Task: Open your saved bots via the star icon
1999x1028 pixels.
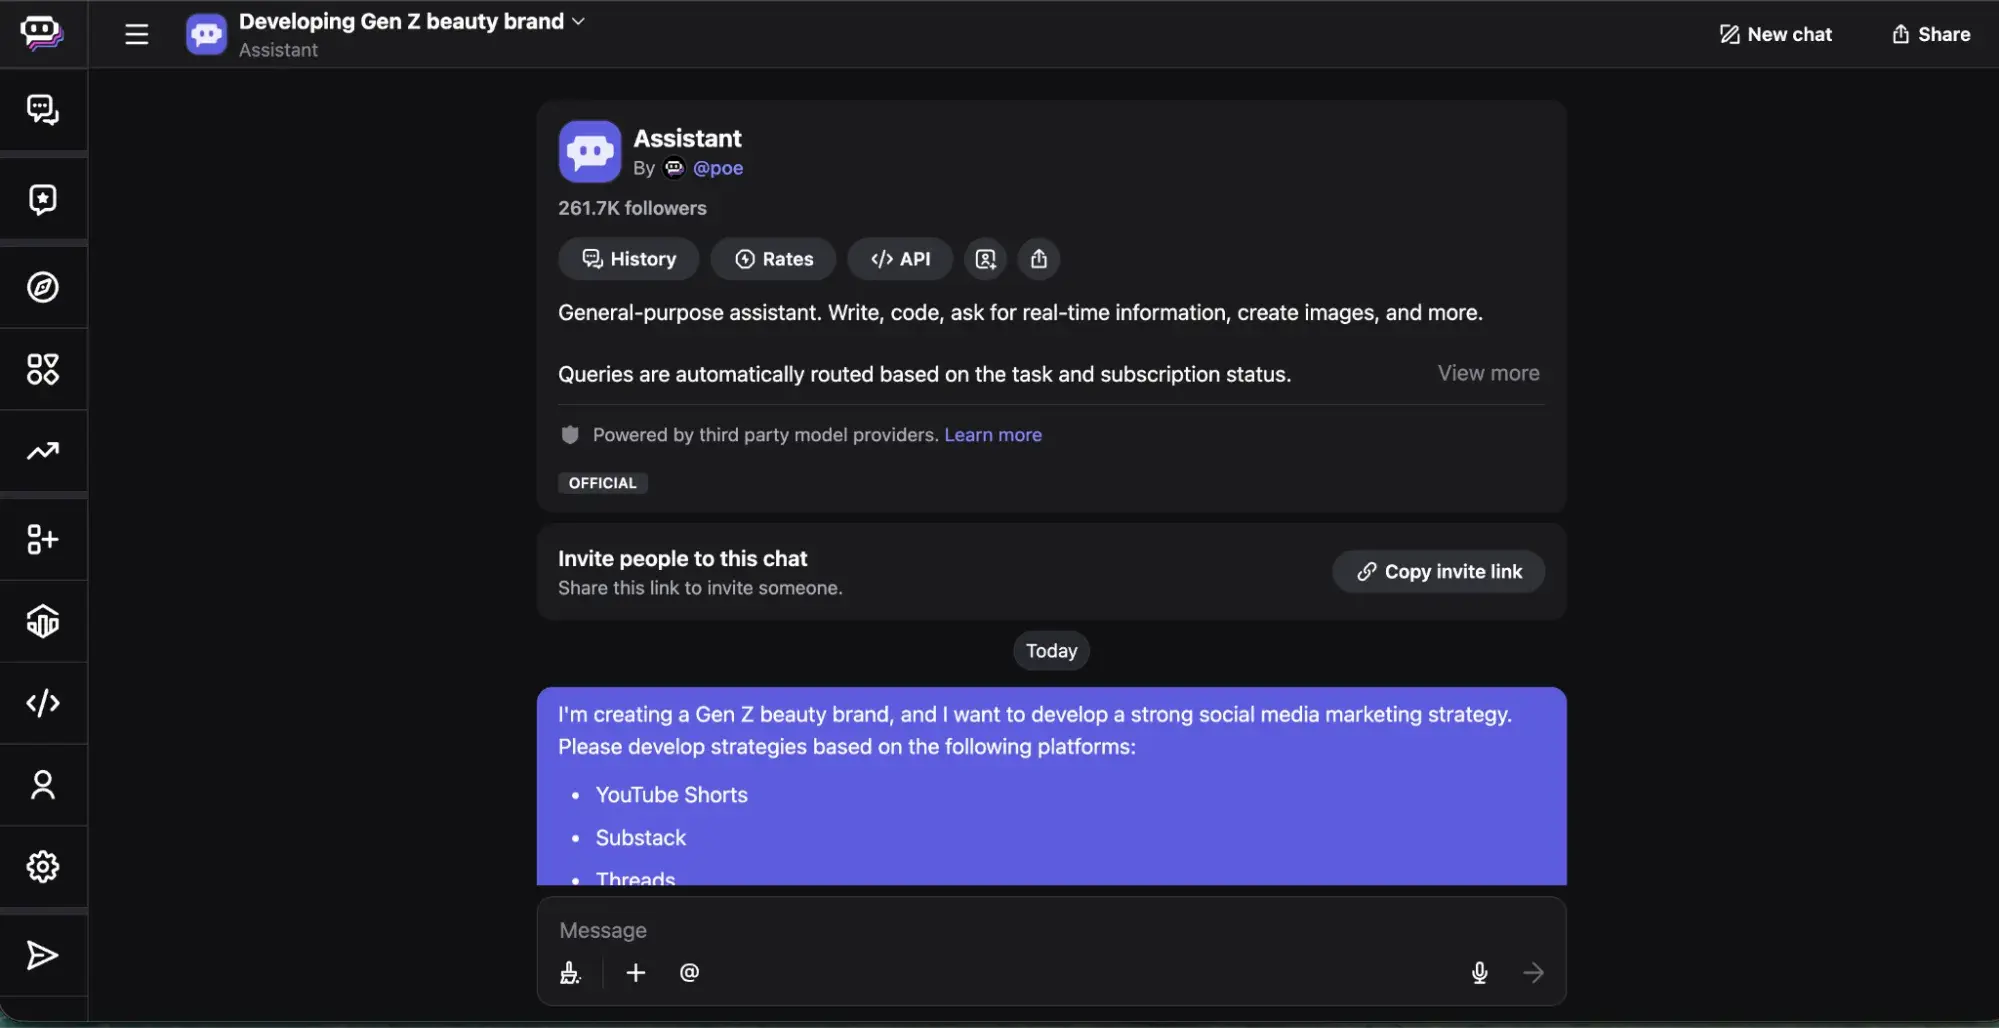Action: click(41, 198)
